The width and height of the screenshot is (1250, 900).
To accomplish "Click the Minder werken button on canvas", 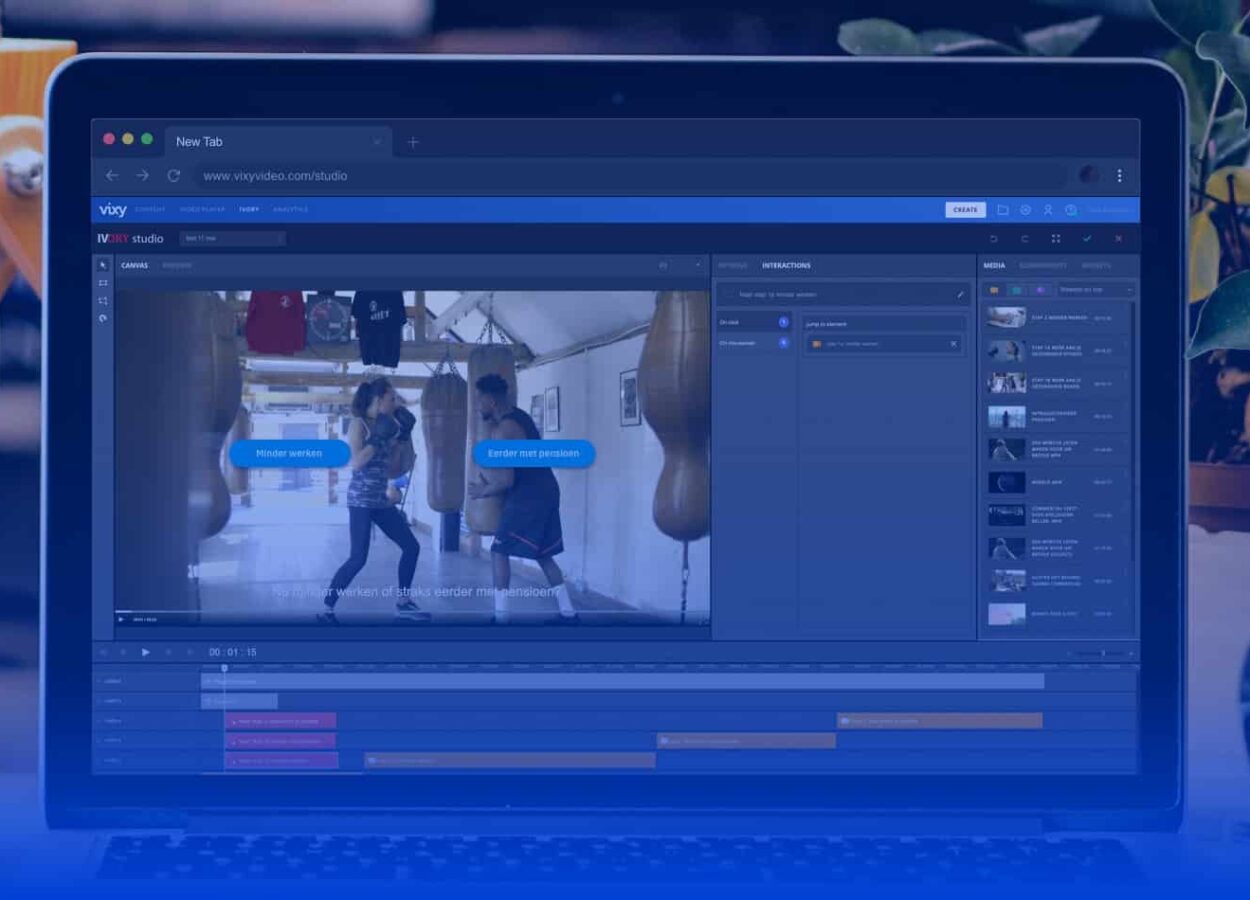I will (289, 453).
